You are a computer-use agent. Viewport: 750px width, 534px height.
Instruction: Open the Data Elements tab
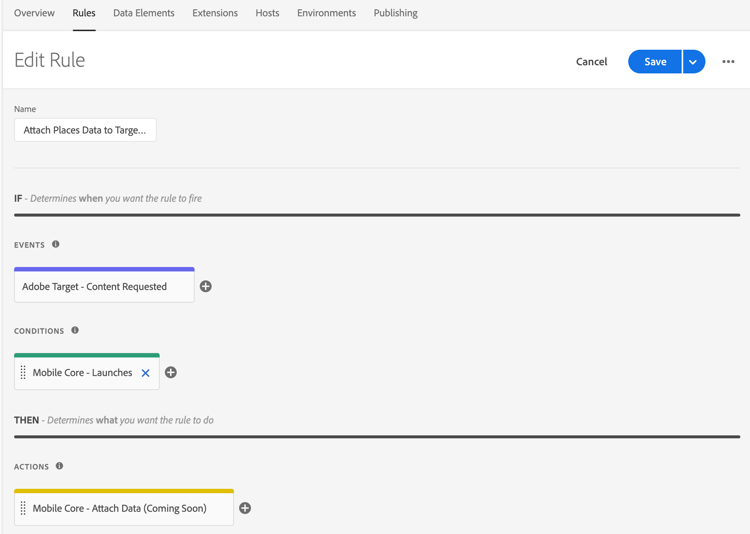click(x=144, y=13)
